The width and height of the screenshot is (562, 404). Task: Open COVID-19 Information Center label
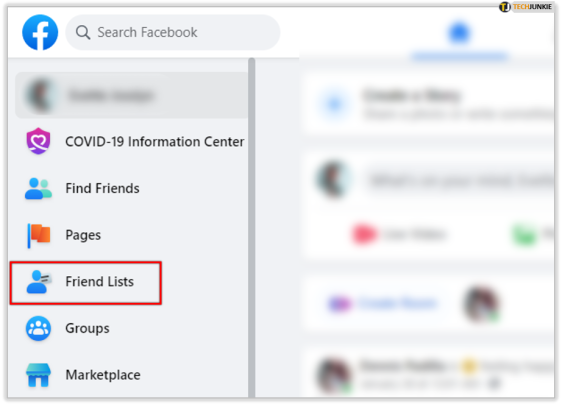coord(154,142)
